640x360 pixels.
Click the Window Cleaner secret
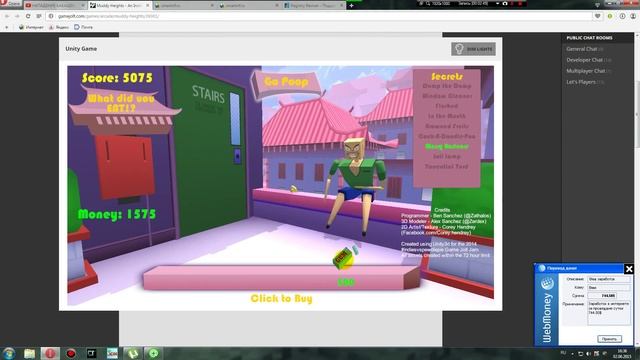point(447,96)
